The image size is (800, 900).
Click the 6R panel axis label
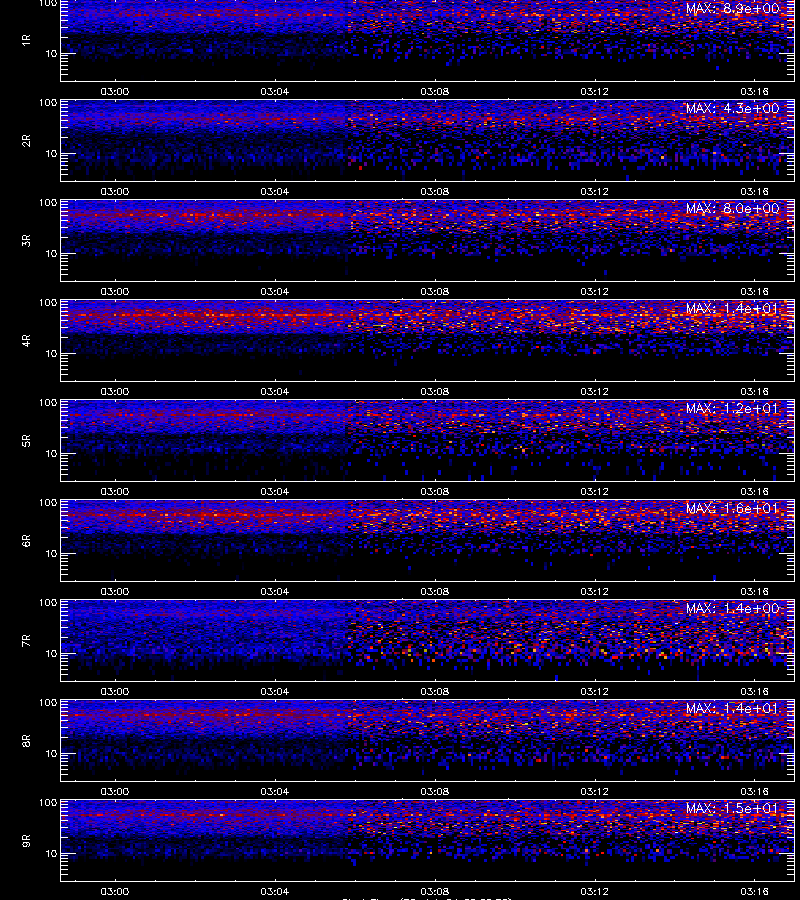(26, 540)
